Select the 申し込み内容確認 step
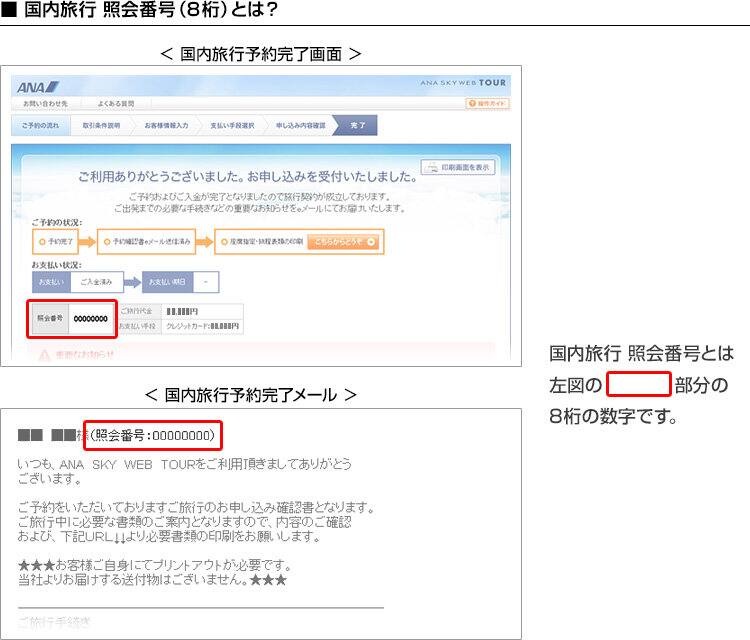 click(x=301, y=126)
